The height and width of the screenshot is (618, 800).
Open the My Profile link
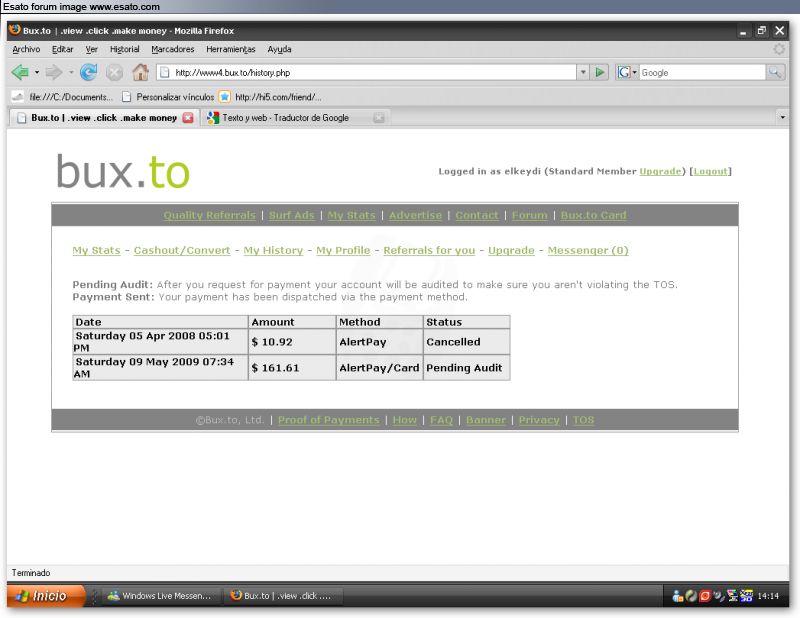(343, 250)
